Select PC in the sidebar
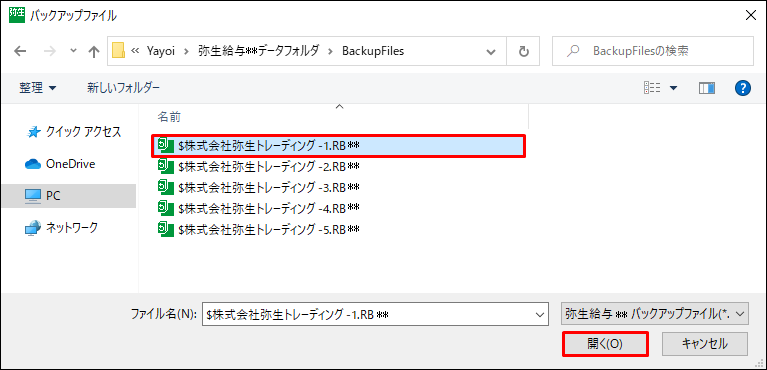Screen dimensions: 767x370 [69, 196]
